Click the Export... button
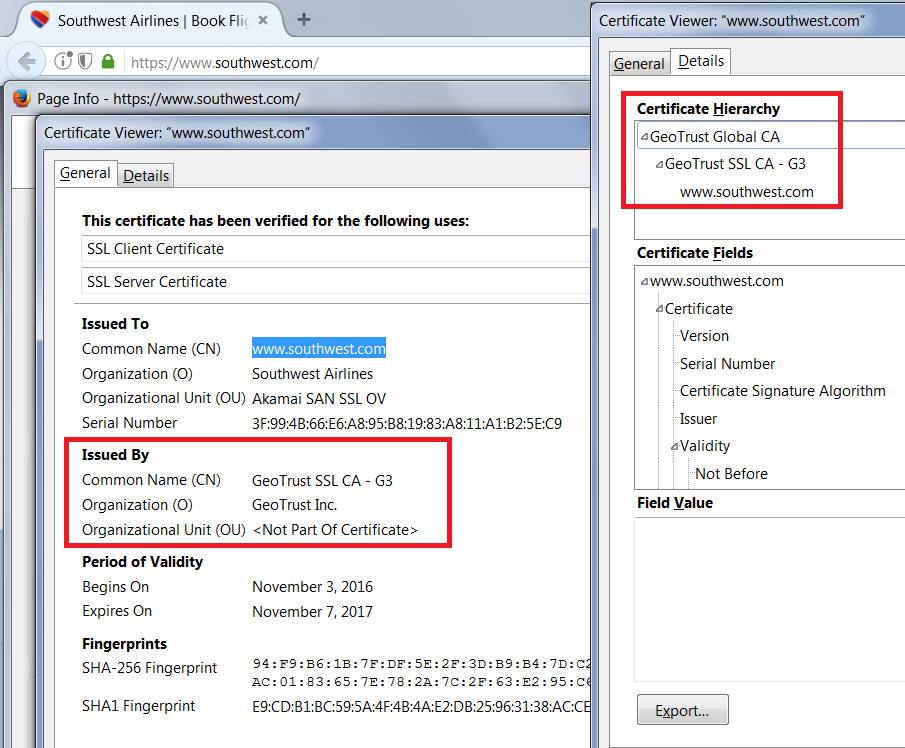 tap(682, 710)
